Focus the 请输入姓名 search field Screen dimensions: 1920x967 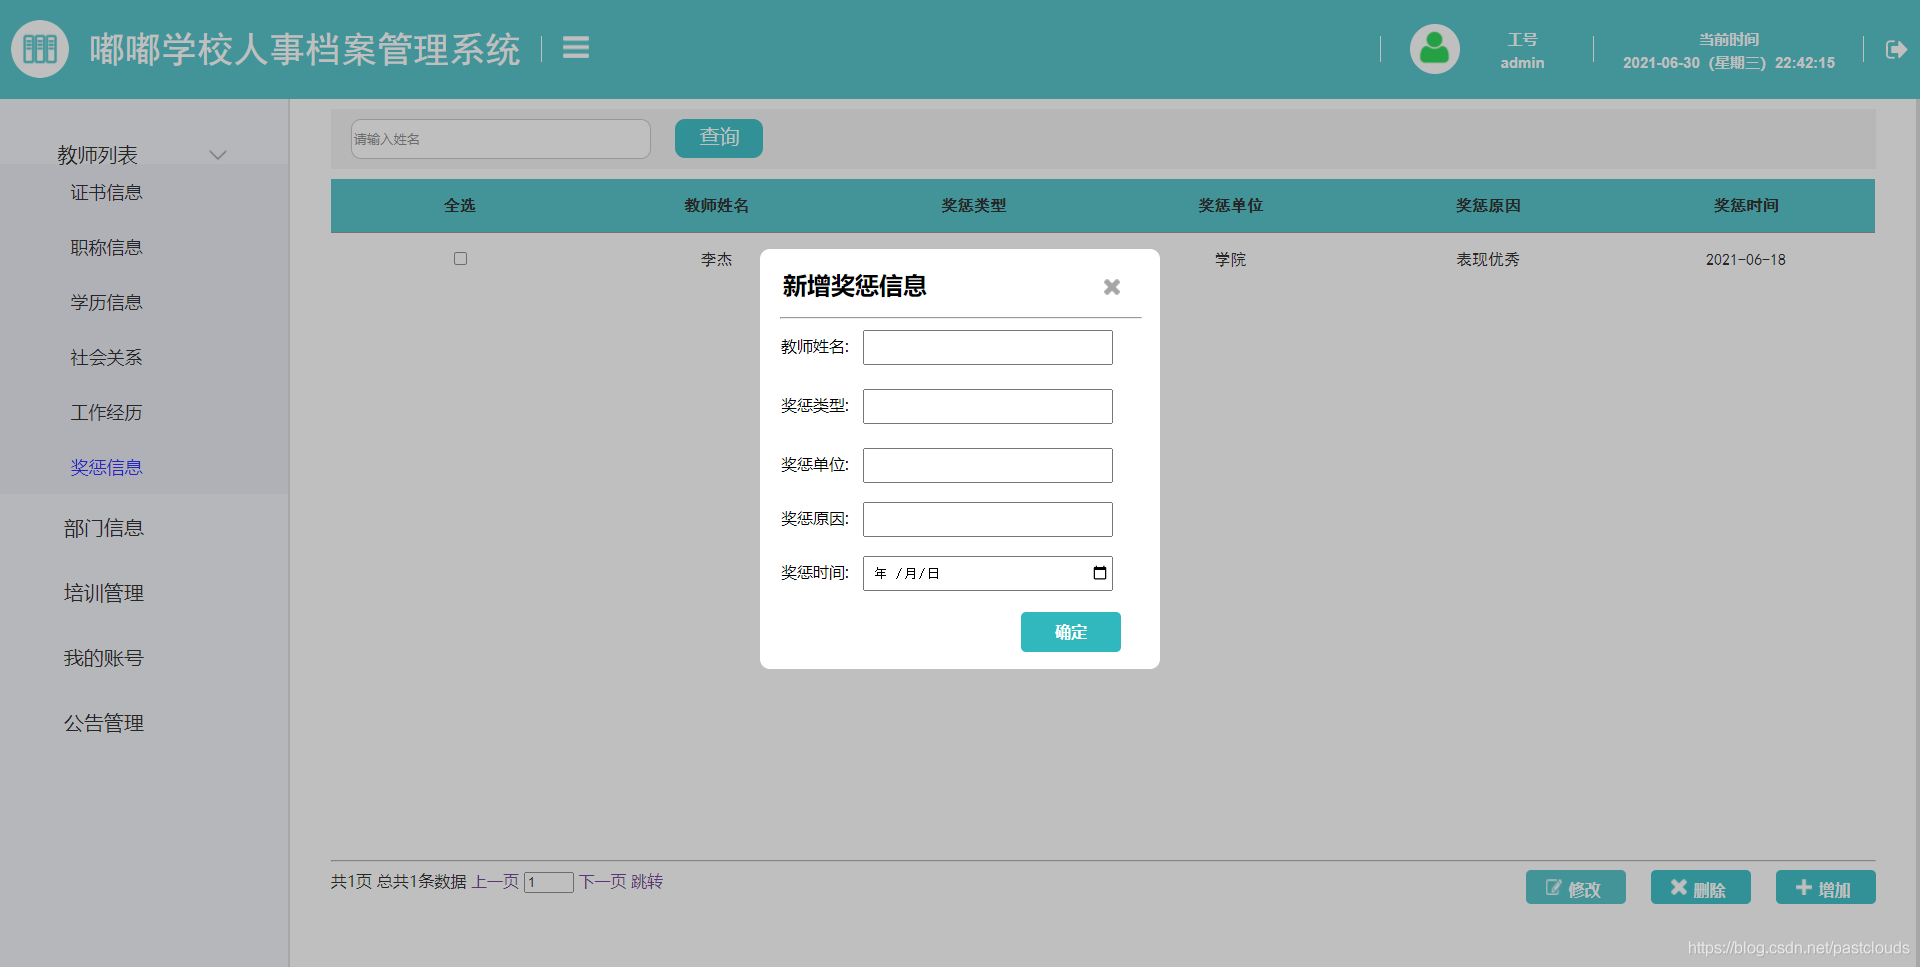pyautogui.click(x=501, y=139)
